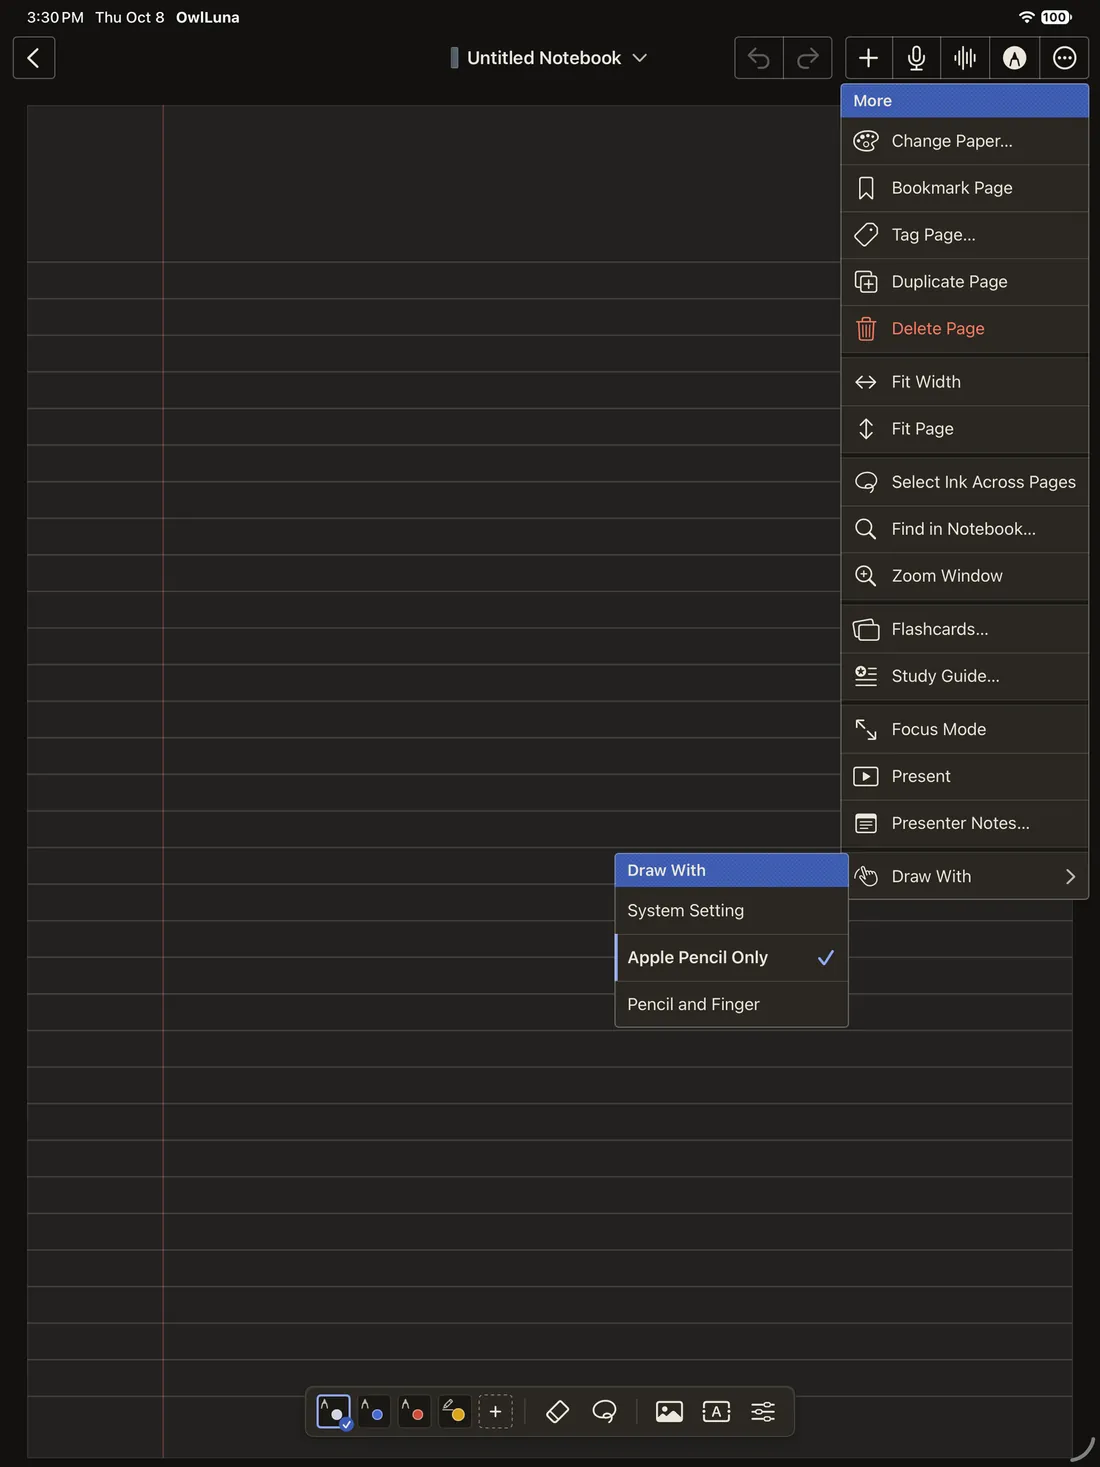Select Apple Pencil Only option
Viewport: 1100px width, 1467px height.
tap(731, 958)
